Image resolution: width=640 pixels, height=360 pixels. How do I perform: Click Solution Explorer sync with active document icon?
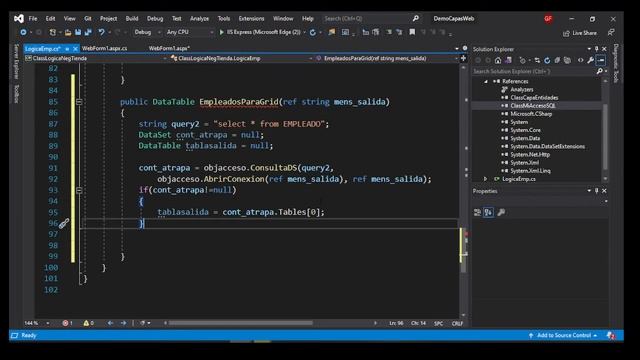(537, 60)
